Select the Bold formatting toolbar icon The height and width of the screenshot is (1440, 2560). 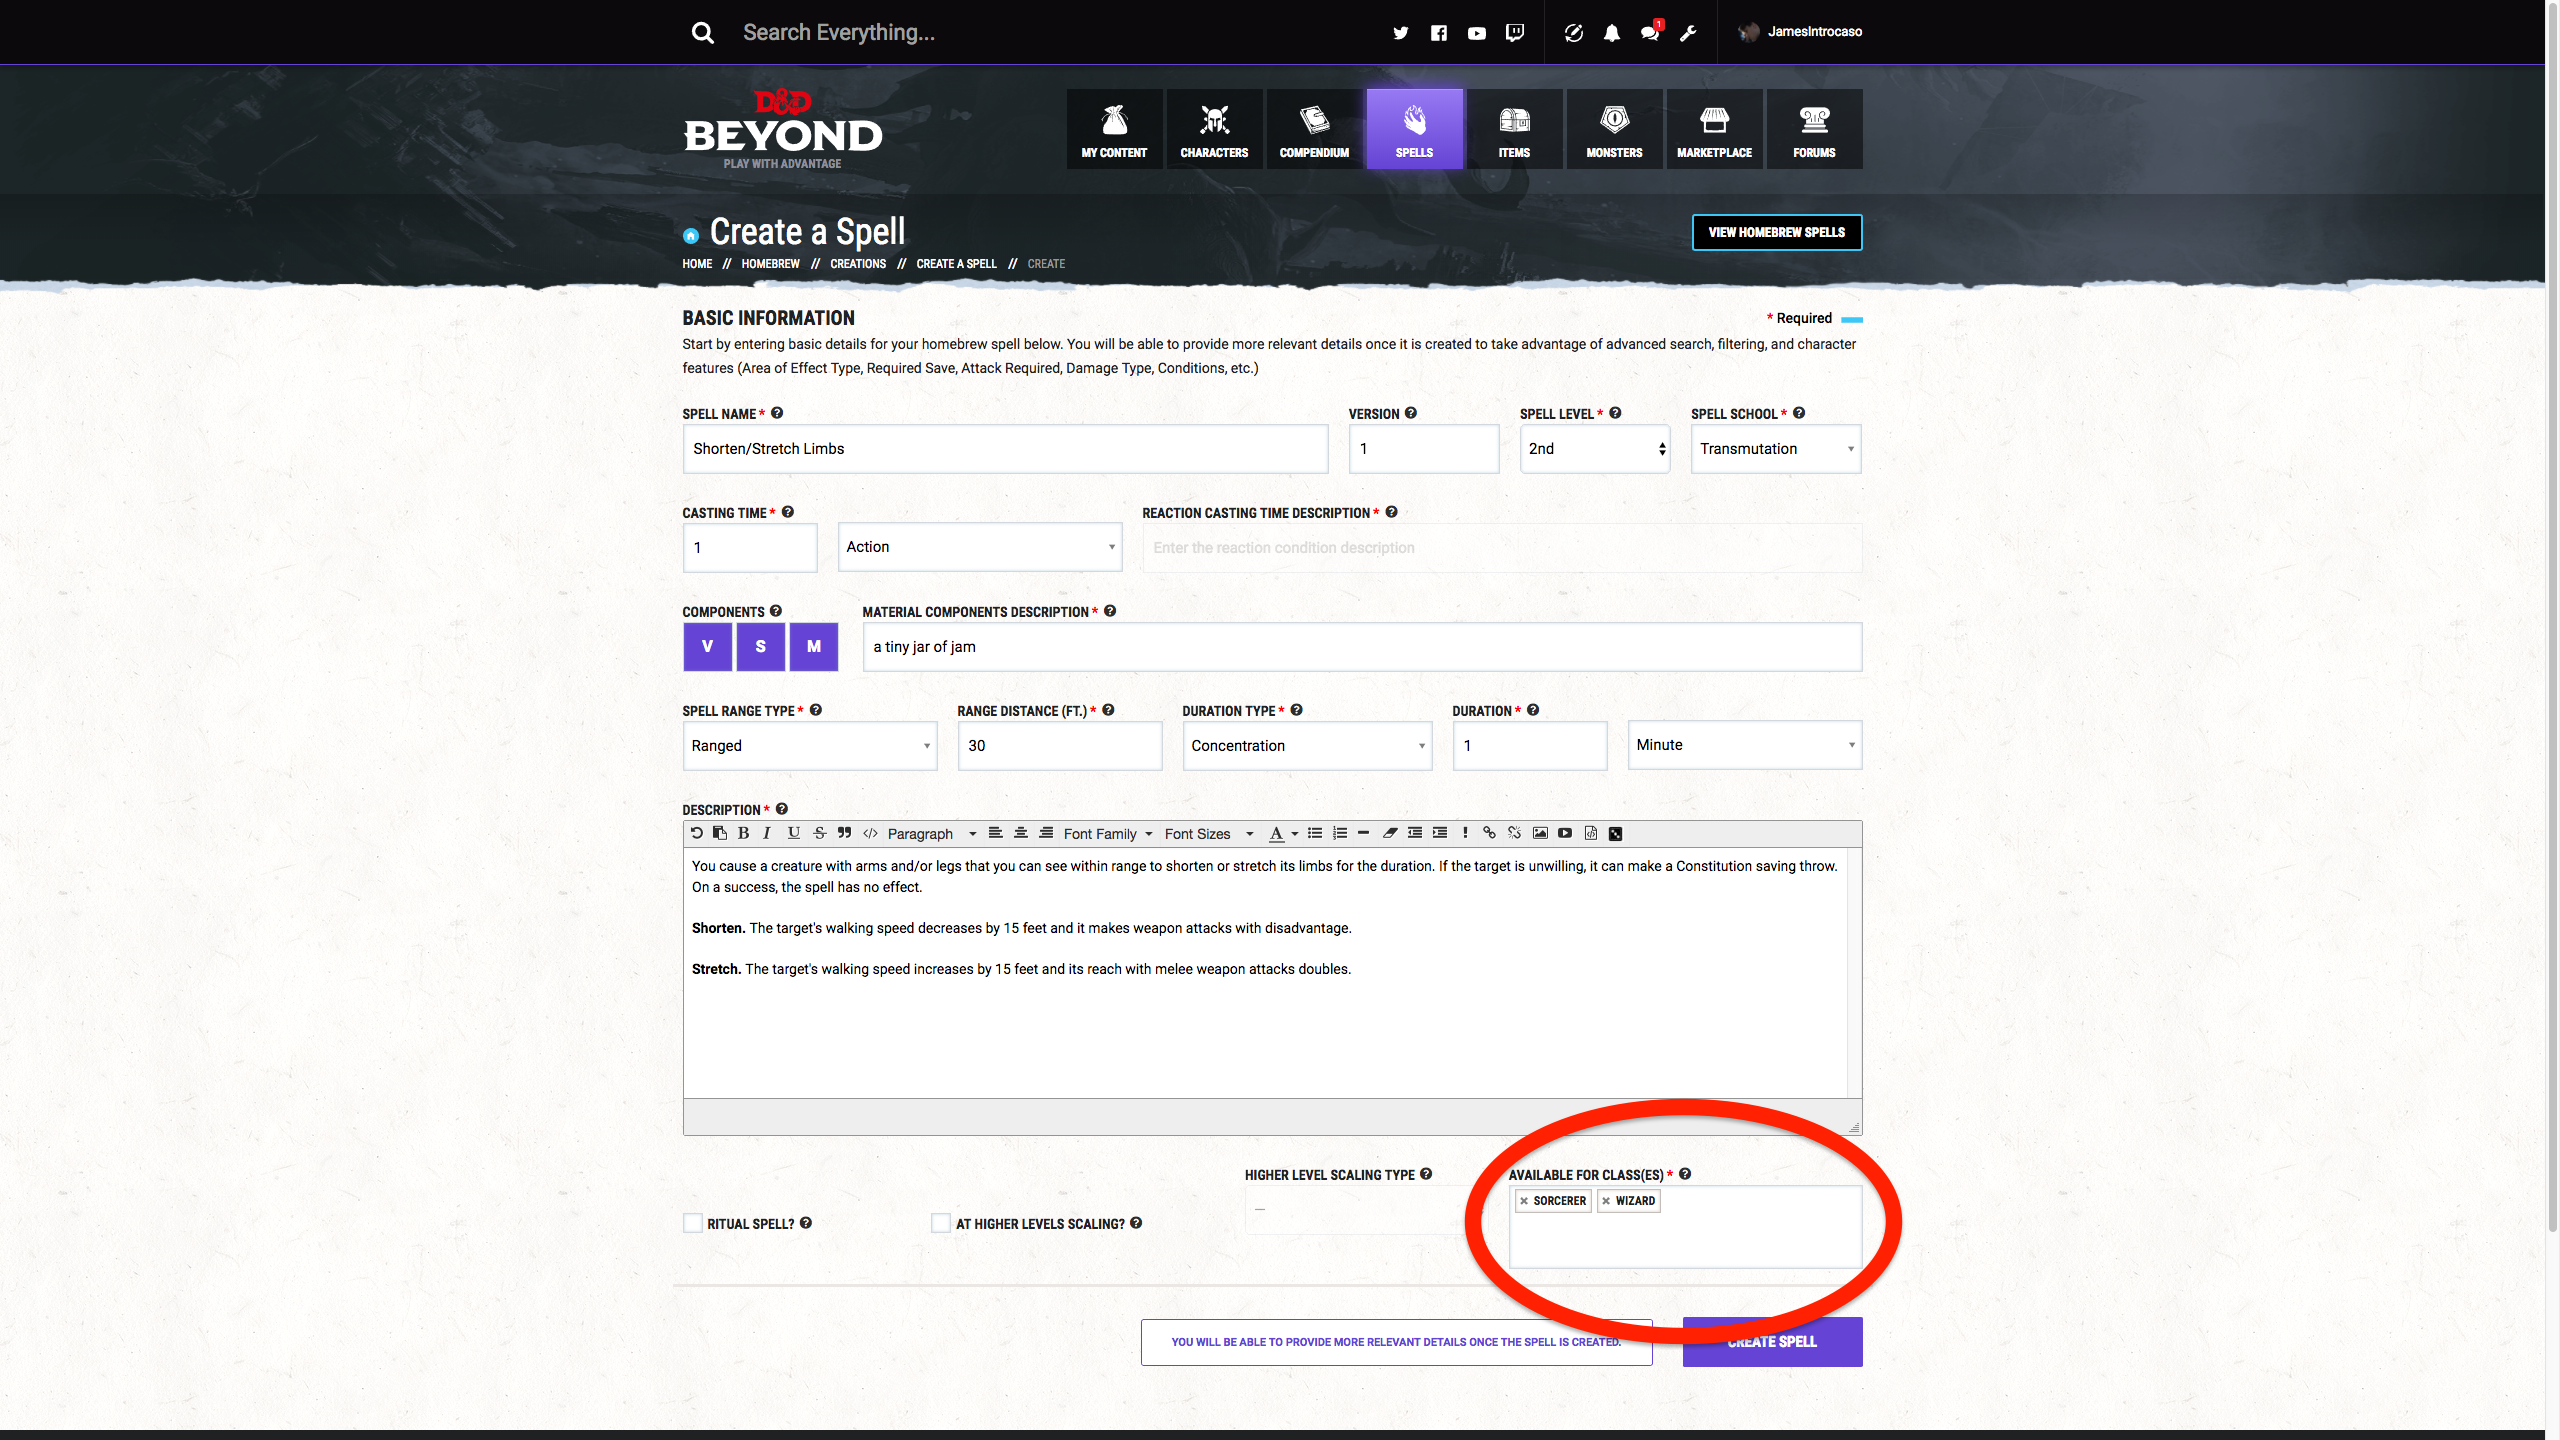pyautogui.click(x=742, y=833)
